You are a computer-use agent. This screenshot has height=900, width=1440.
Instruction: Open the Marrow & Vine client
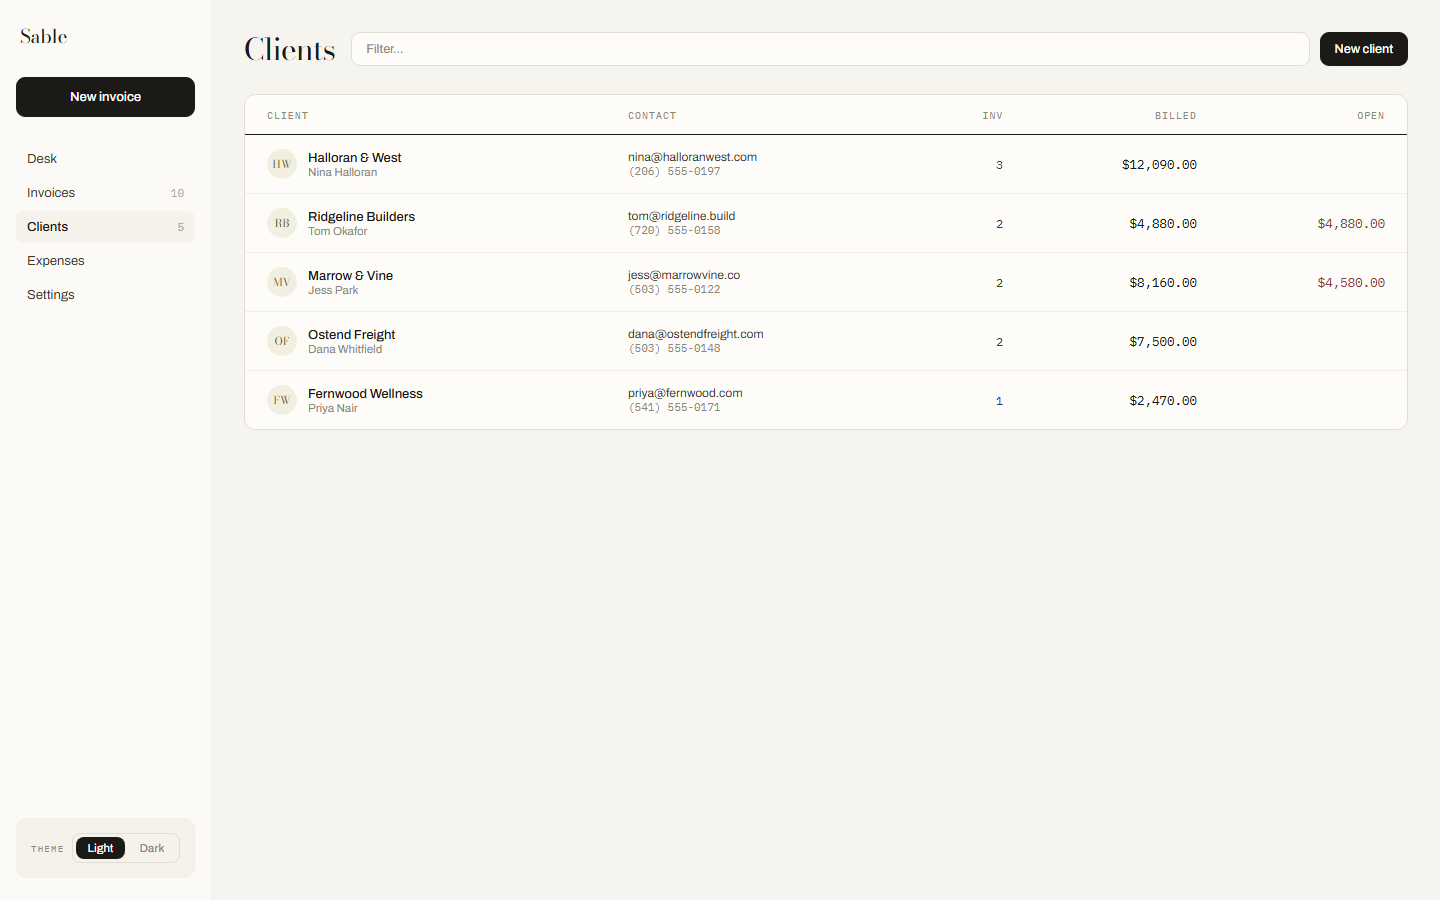[826, 282]
